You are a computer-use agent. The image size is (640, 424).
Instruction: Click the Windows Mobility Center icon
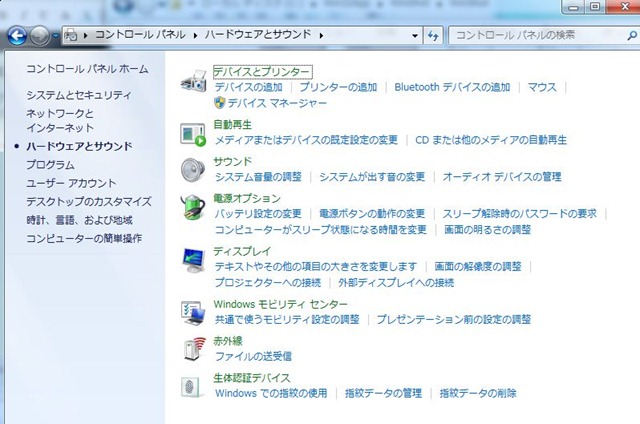(x=193, y=313)
